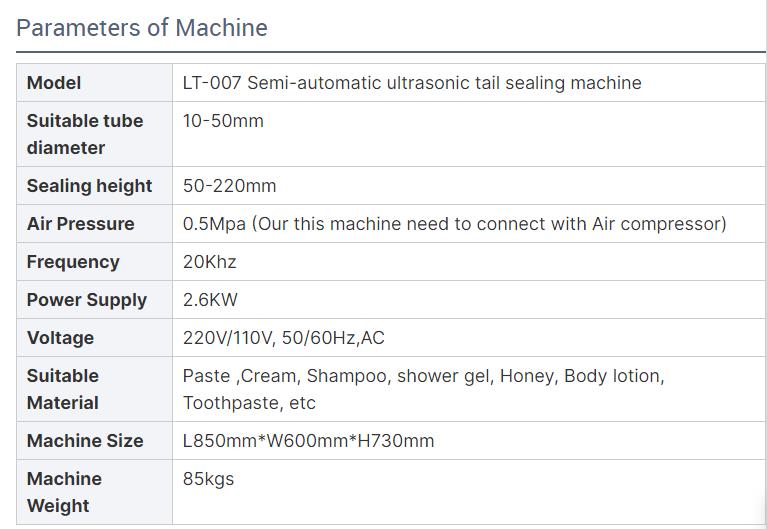Click the 20Khz frequency value
Viewport: 767px width, 529px height.
click(x=209, y=262)
